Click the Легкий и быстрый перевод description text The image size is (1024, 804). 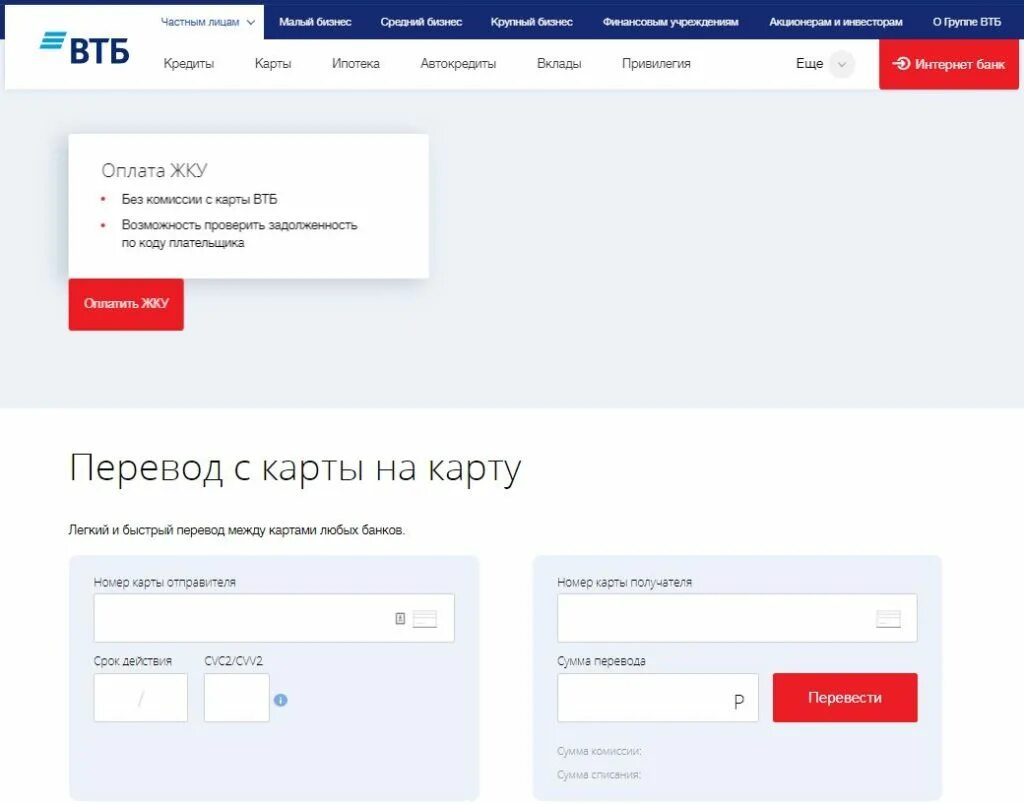point(236,530)
